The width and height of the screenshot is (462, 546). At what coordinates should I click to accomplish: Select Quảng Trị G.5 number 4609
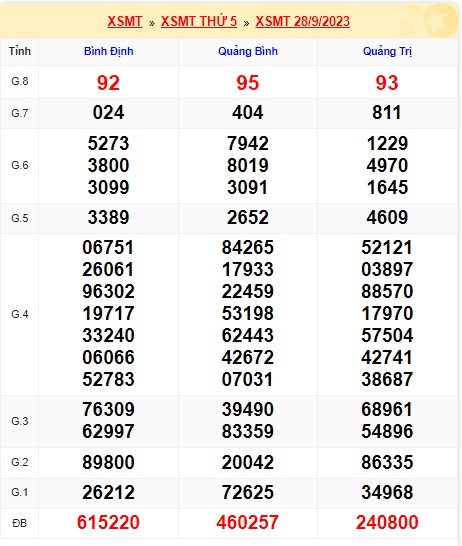pos(387,218)
